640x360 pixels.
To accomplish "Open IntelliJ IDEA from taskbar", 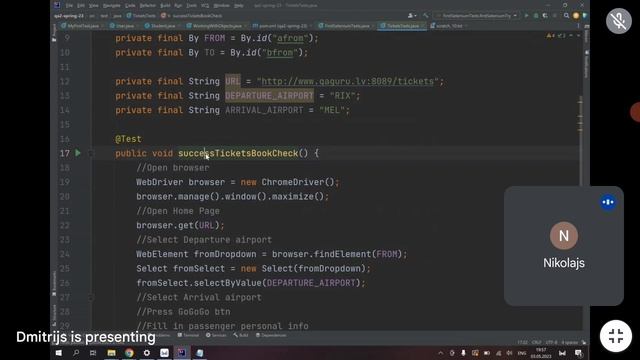I will point(182,353).
